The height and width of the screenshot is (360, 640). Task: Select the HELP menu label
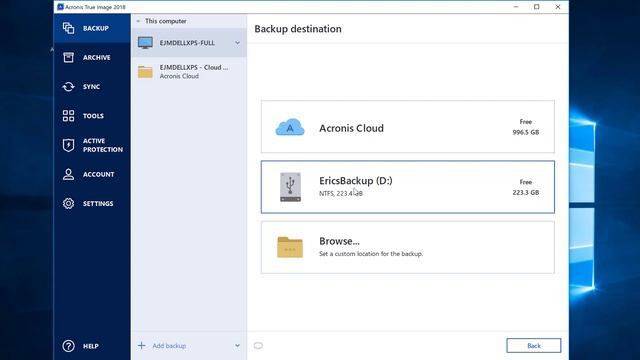point(91,346)
